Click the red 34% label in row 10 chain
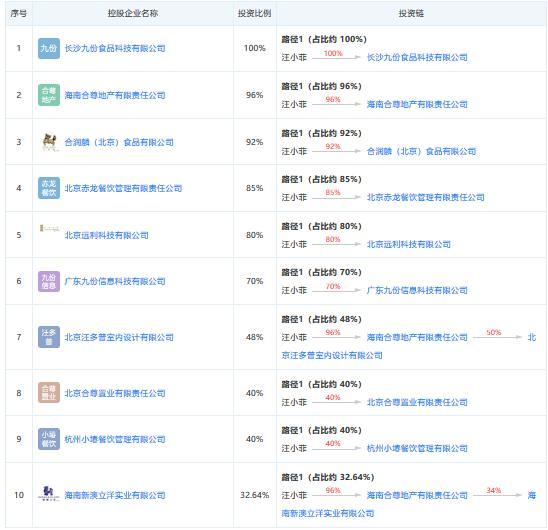Screen dimensions: 548x530 [x=493, y=490]
